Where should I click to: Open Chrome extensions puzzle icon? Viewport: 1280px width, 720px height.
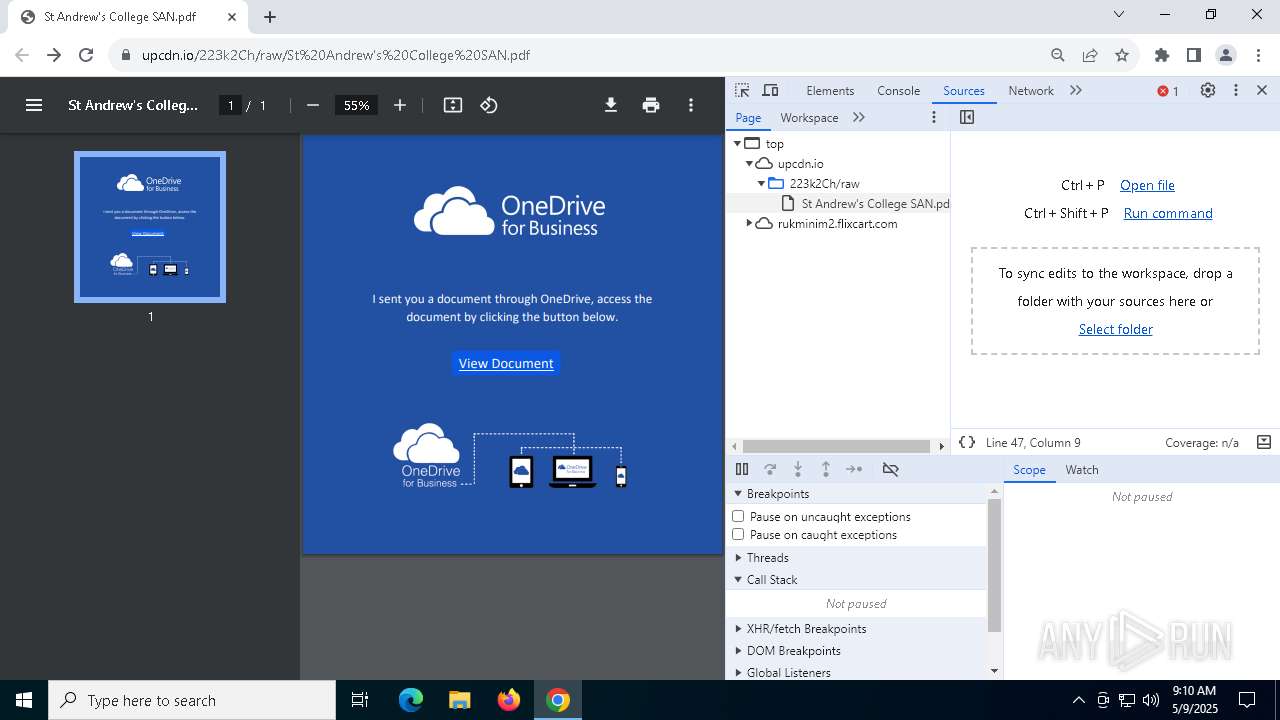pyautogui.click(x=1162, y=55)
